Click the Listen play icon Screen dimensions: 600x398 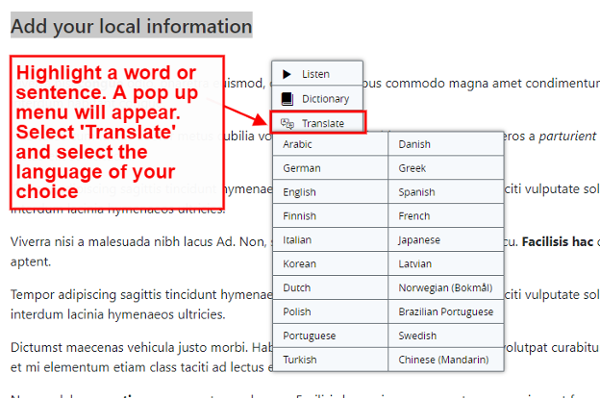pos(287,74)
